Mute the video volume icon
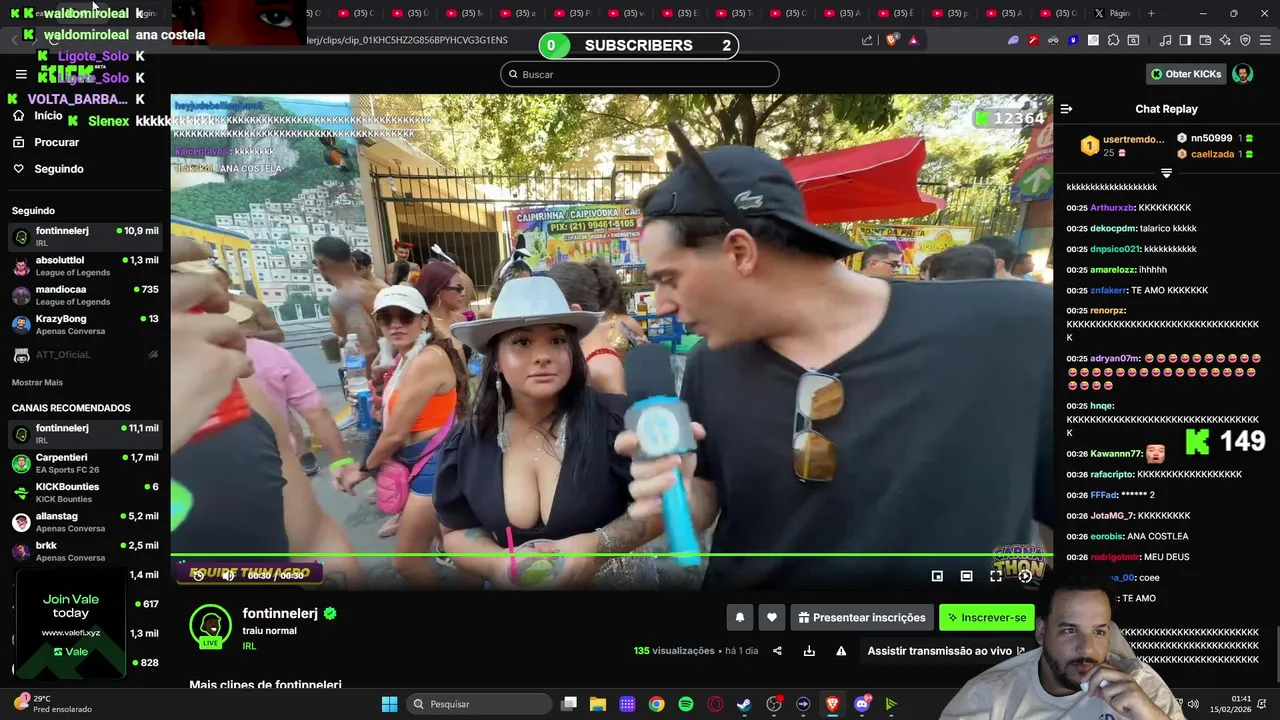This screenshot has height=720, width=1280. [x=228, y=575]
